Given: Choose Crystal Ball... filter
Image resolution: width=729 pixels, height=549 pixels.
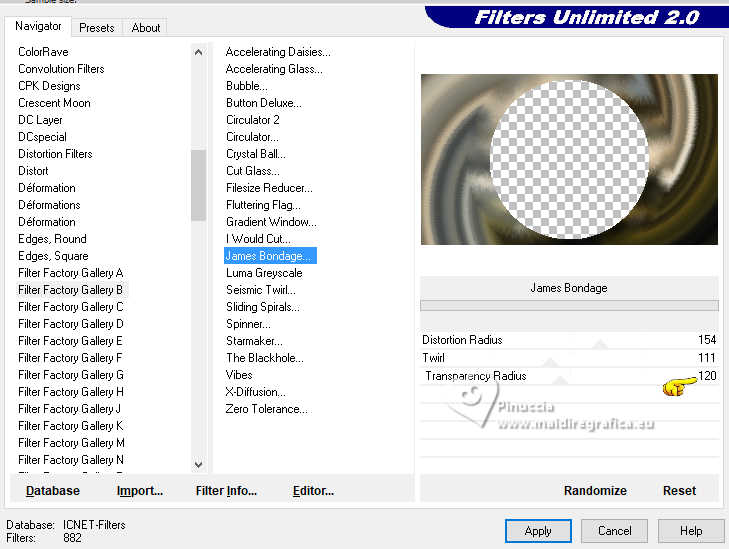Looking at the screenshot, I should coord(256,154).
